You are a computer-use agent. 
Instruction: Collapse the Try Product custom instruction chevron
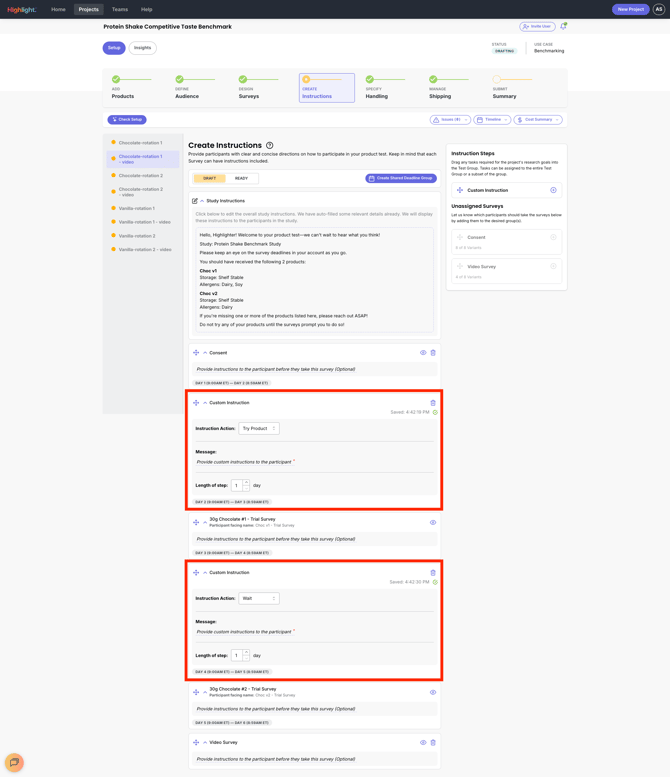tap(205, 403)
